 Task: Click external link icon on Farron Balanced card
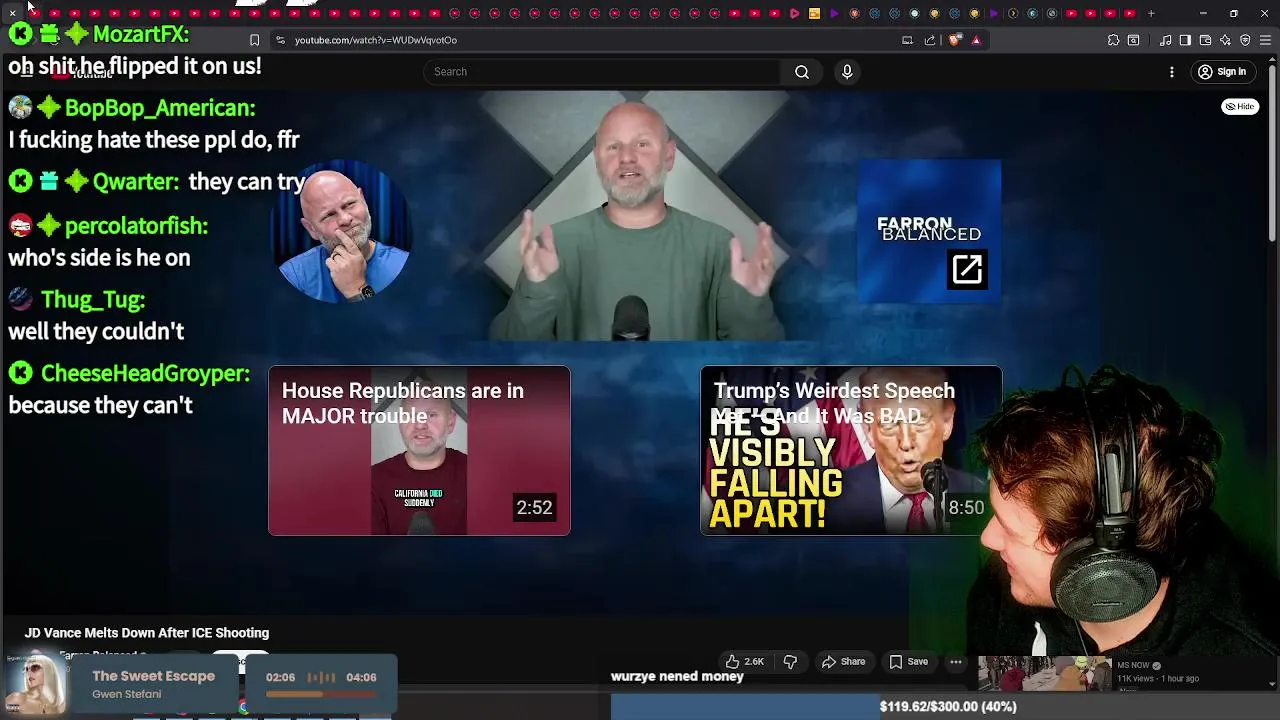coord(967,269)
